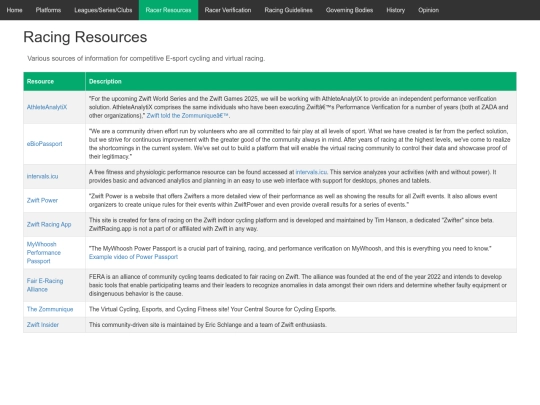The height and width of the screenshot is (405, 540).
Task: Go to the Home page
Action: [14, 10]
